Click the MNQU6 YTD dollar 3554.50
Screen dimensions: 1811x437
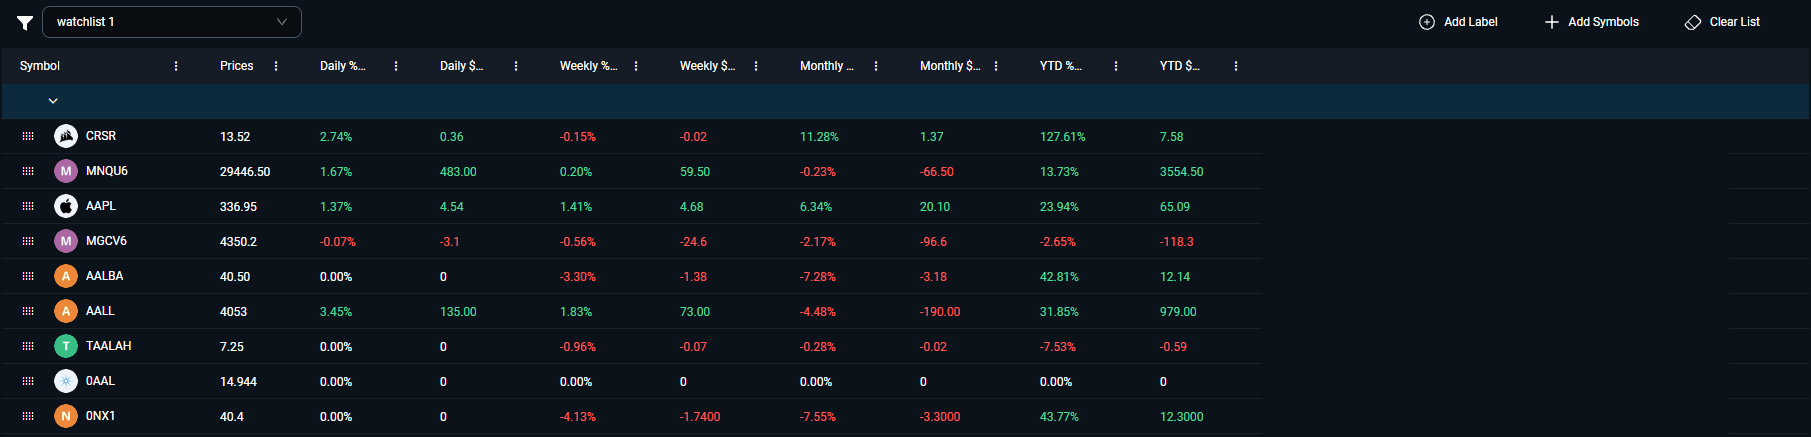click(1182, 172)
